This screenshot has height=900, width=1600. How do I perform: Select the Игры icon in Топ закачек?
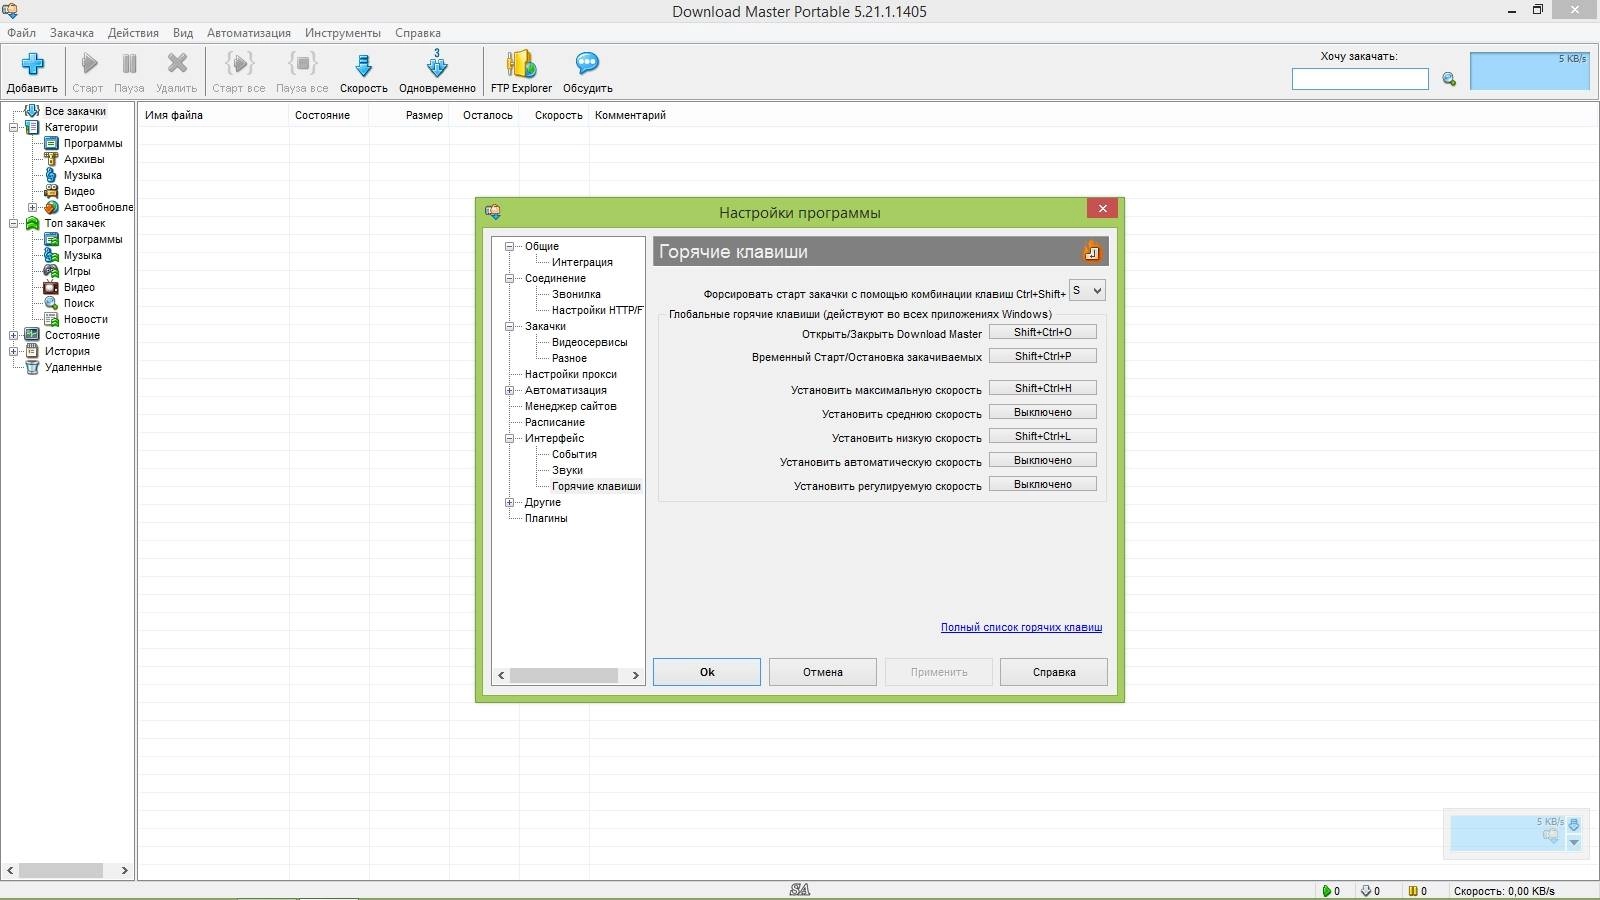coord(51,271)
